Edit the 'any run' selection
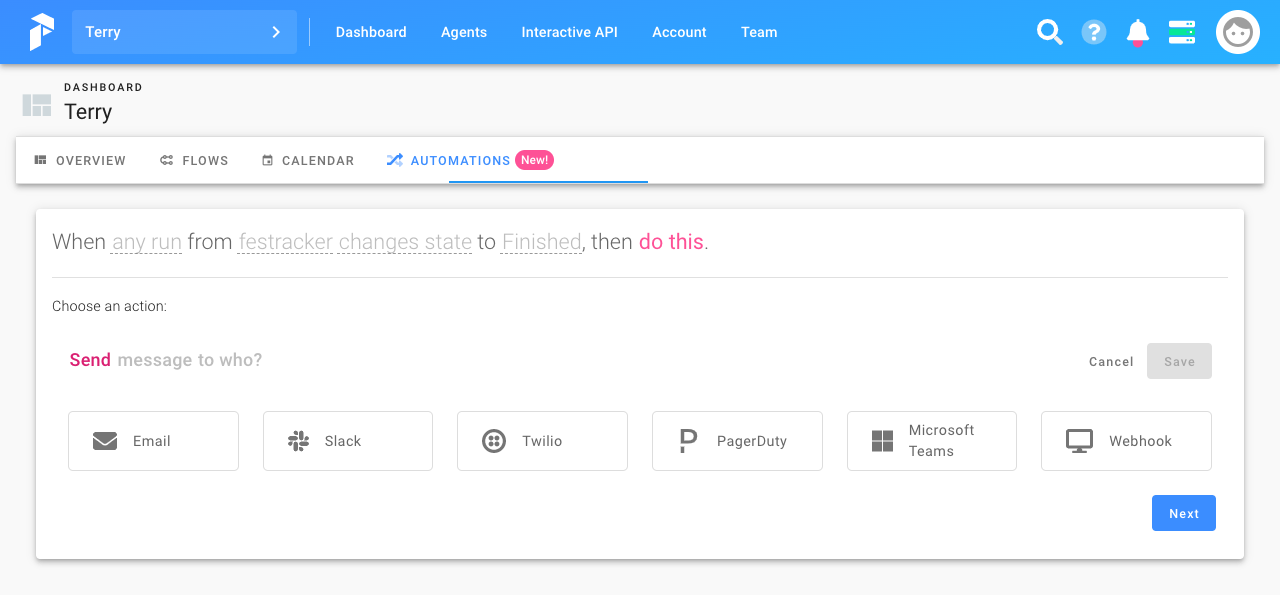Viewport: 1280px width, 595px height. (x=146, y=242)
